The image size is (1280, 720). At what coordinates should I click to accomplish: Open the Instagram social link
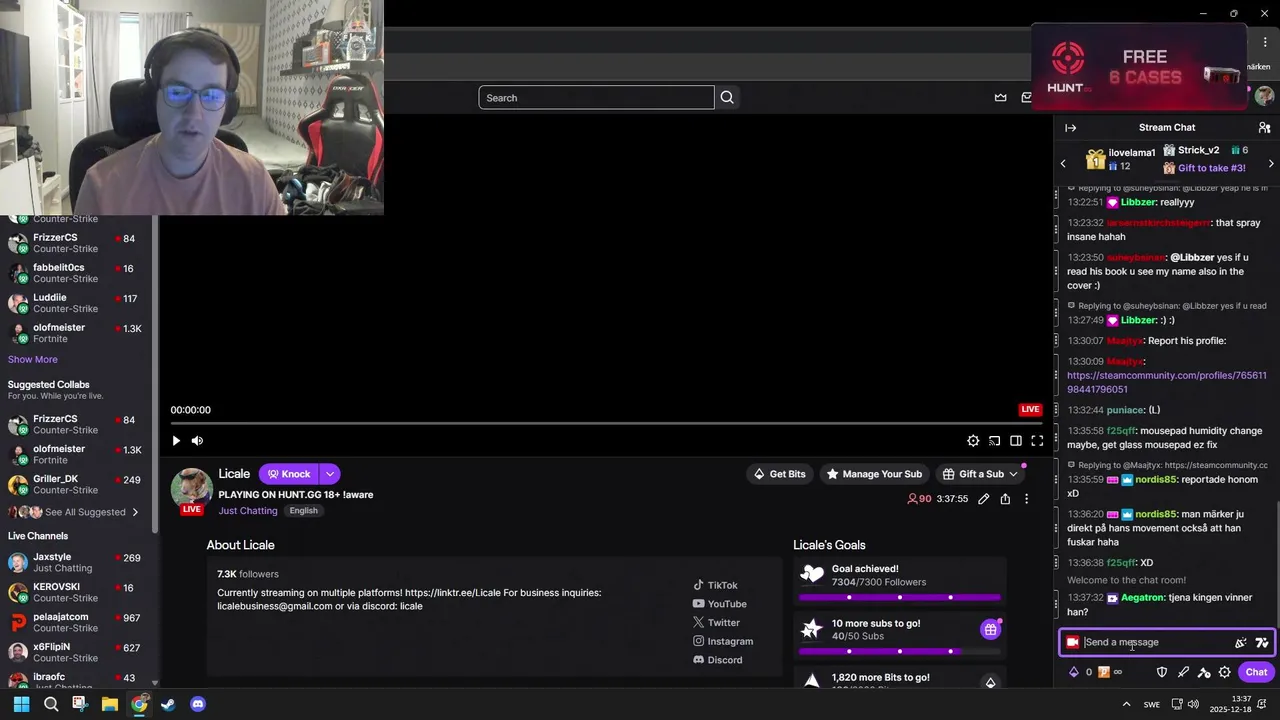pos(723,641)
